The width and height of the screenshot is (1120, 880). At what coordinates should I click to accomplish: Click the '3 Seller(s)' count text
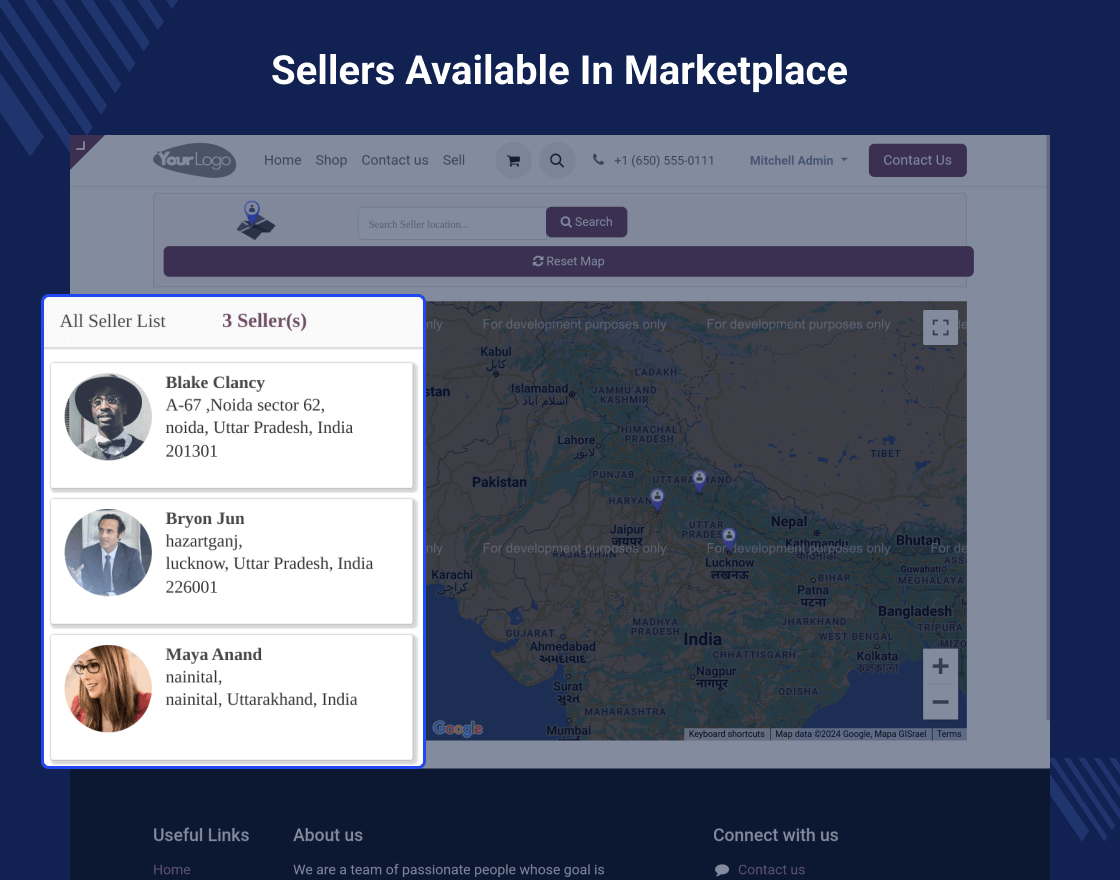tap(264, 321)
